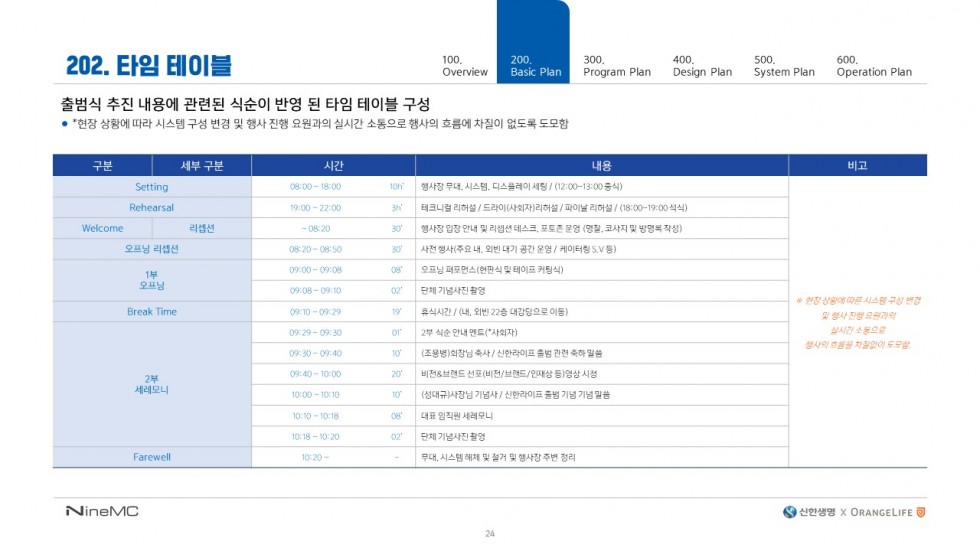Click the 09:08 – 09:10 time cell
The image size is (980, 551).
pos(316,290)
